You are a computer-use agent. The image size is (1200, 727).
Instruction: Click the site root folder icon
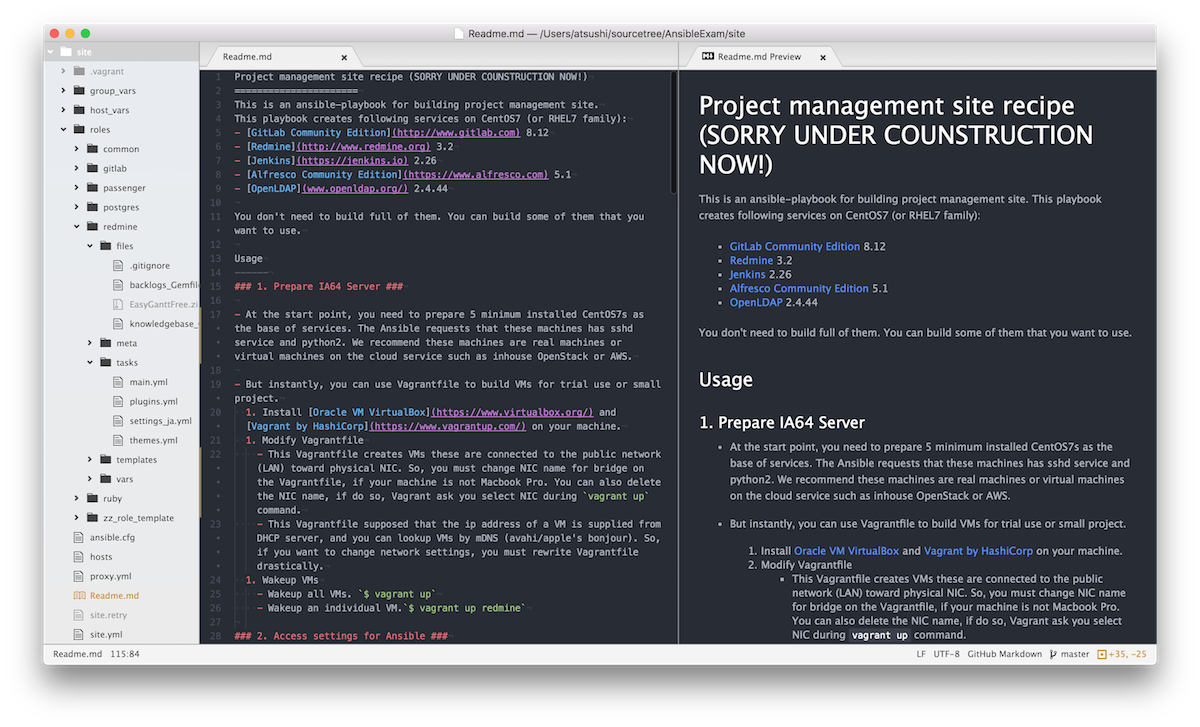coord(66,52)
